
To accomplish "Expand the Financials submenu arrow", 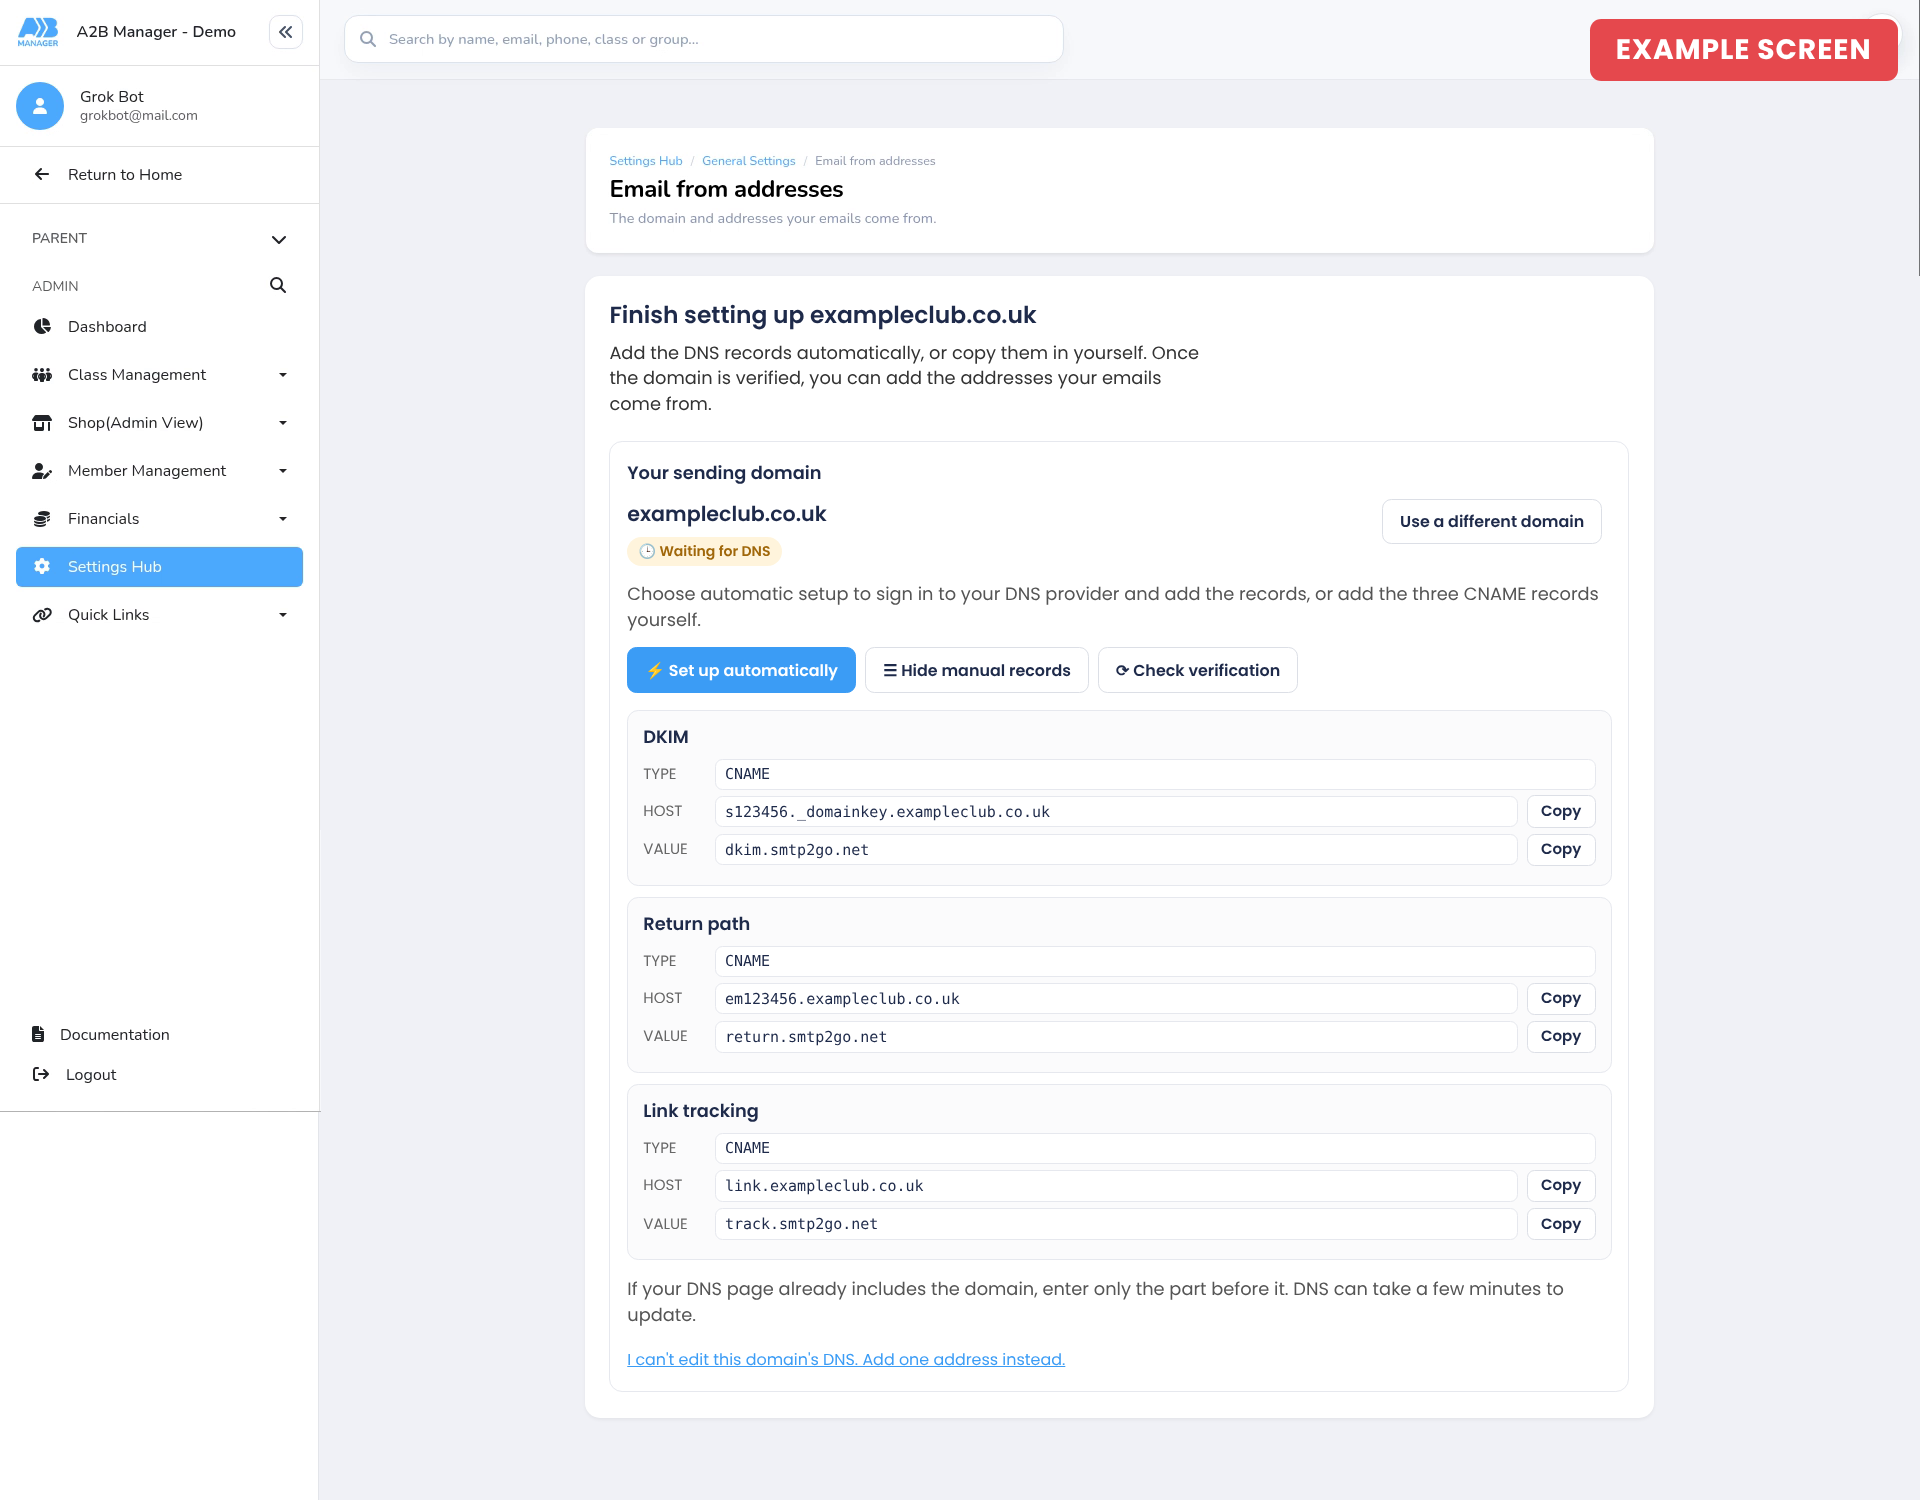I will tap(283, 519).
